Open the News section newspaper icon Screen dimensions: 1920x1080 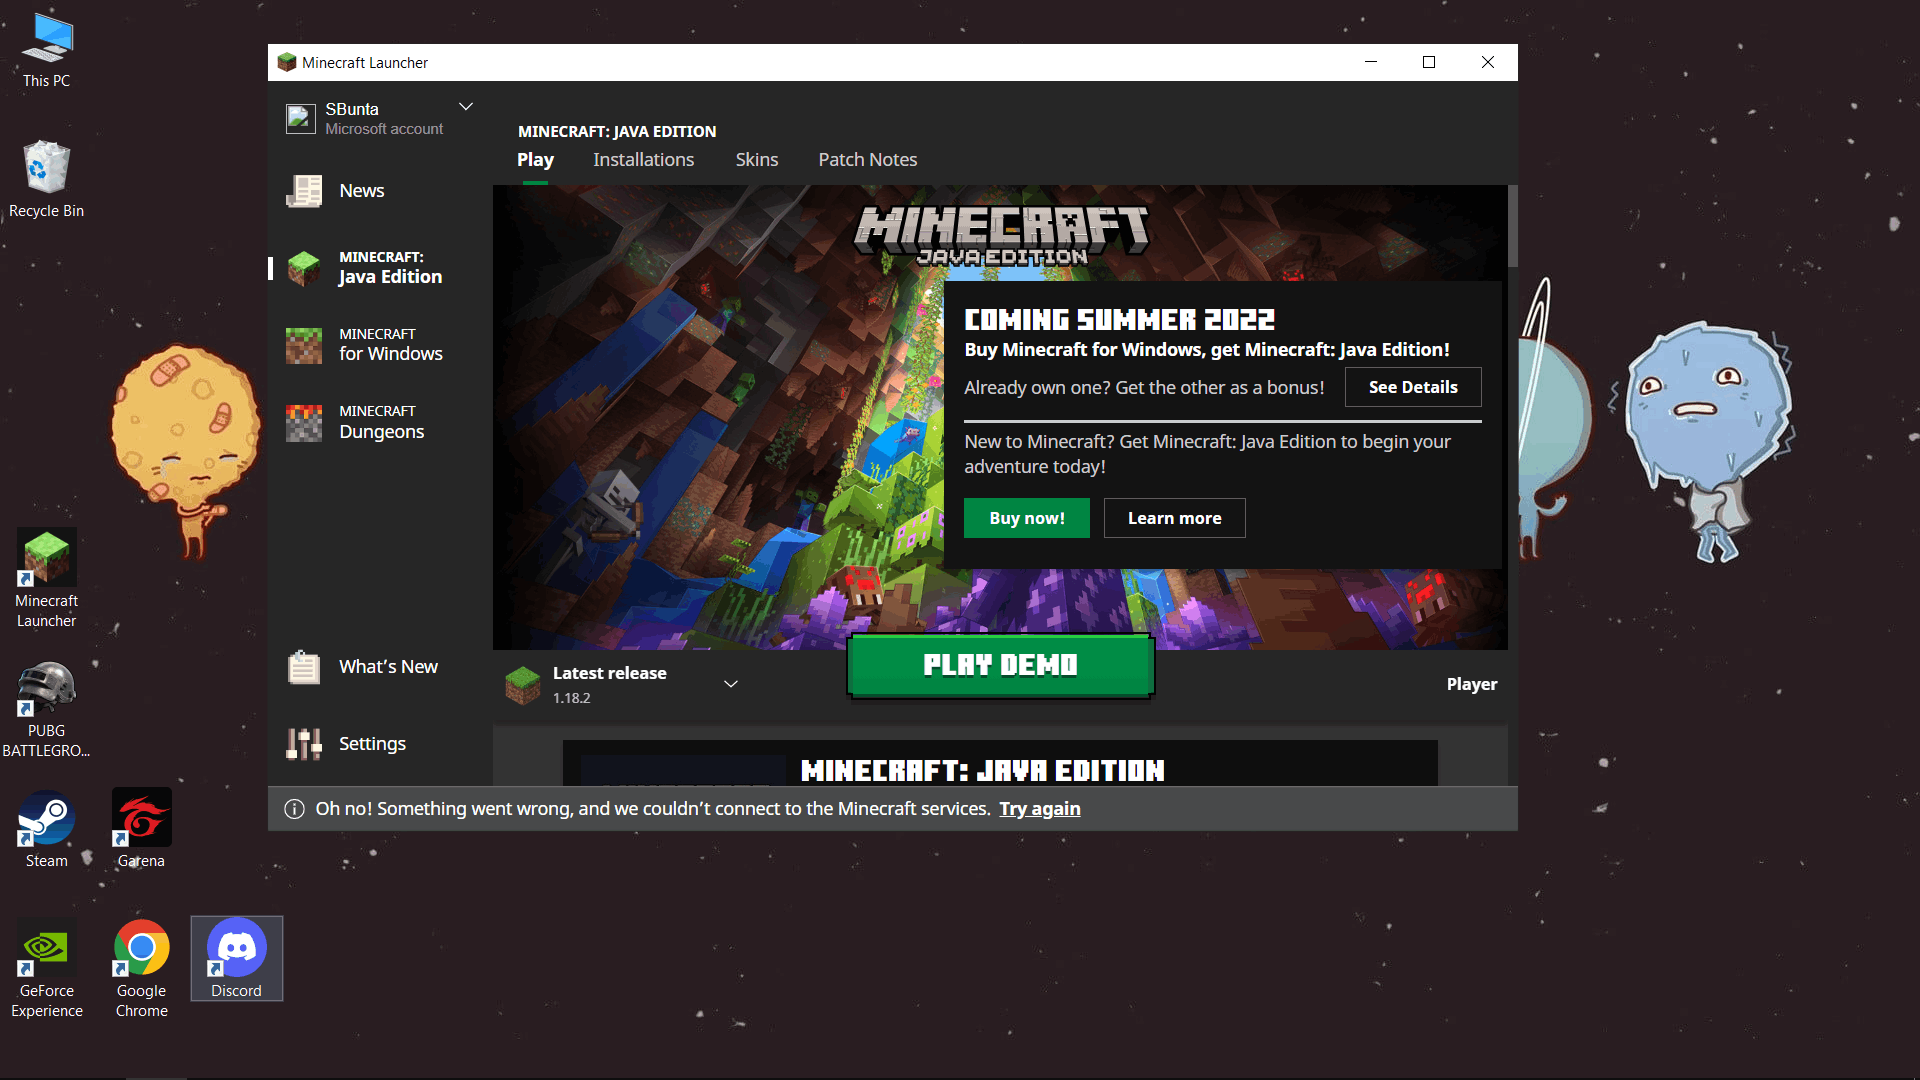(304, 191)
